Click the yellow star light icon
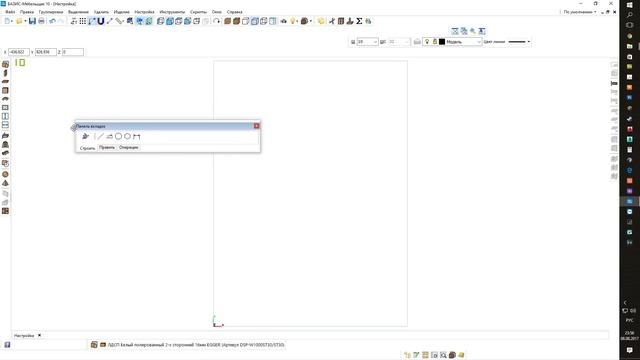Image resolution: width=640 pixels, height=360 pixels. (x=321, y=21)
